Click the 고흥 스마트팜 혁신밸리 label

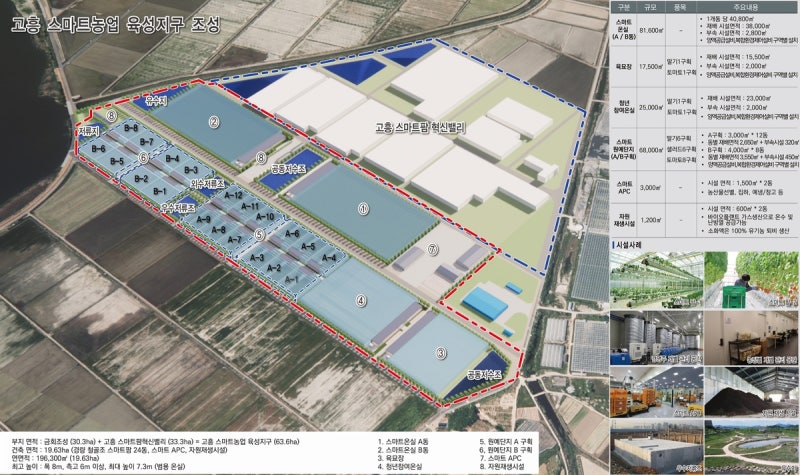pyautogui.click(x=420, y=128)
